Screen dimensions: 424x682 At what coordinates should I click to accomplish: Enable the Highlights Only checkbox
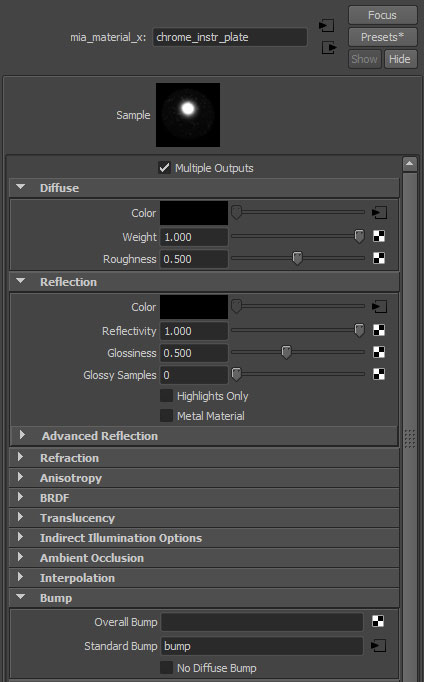(x=166, y=395)
